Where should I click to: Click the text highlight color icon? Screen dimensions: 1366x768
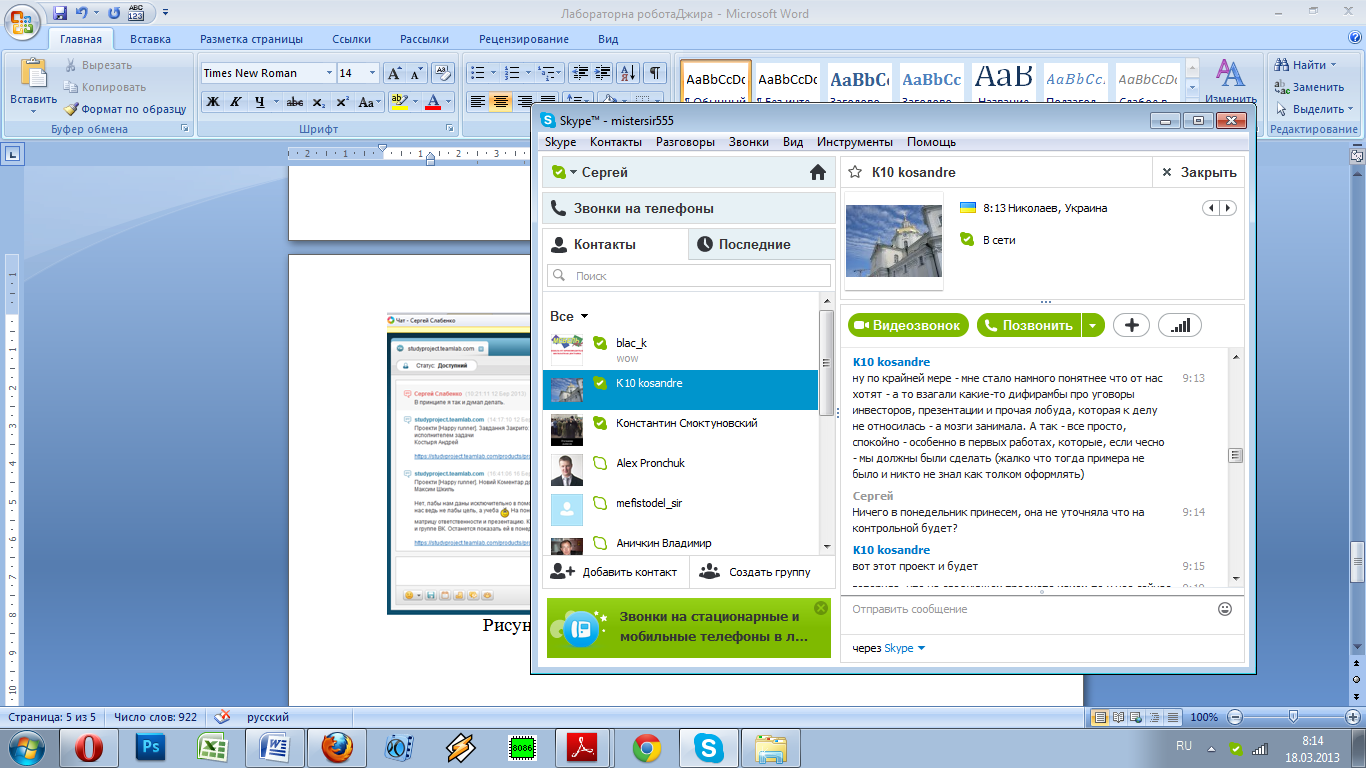399,102
